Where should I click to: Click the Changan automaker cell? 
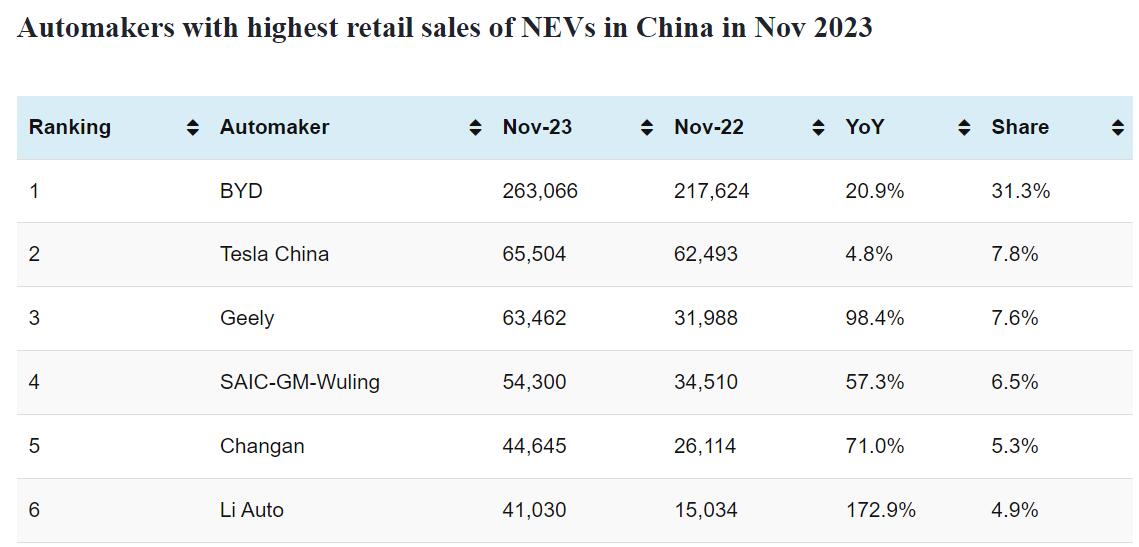point(262,446)
